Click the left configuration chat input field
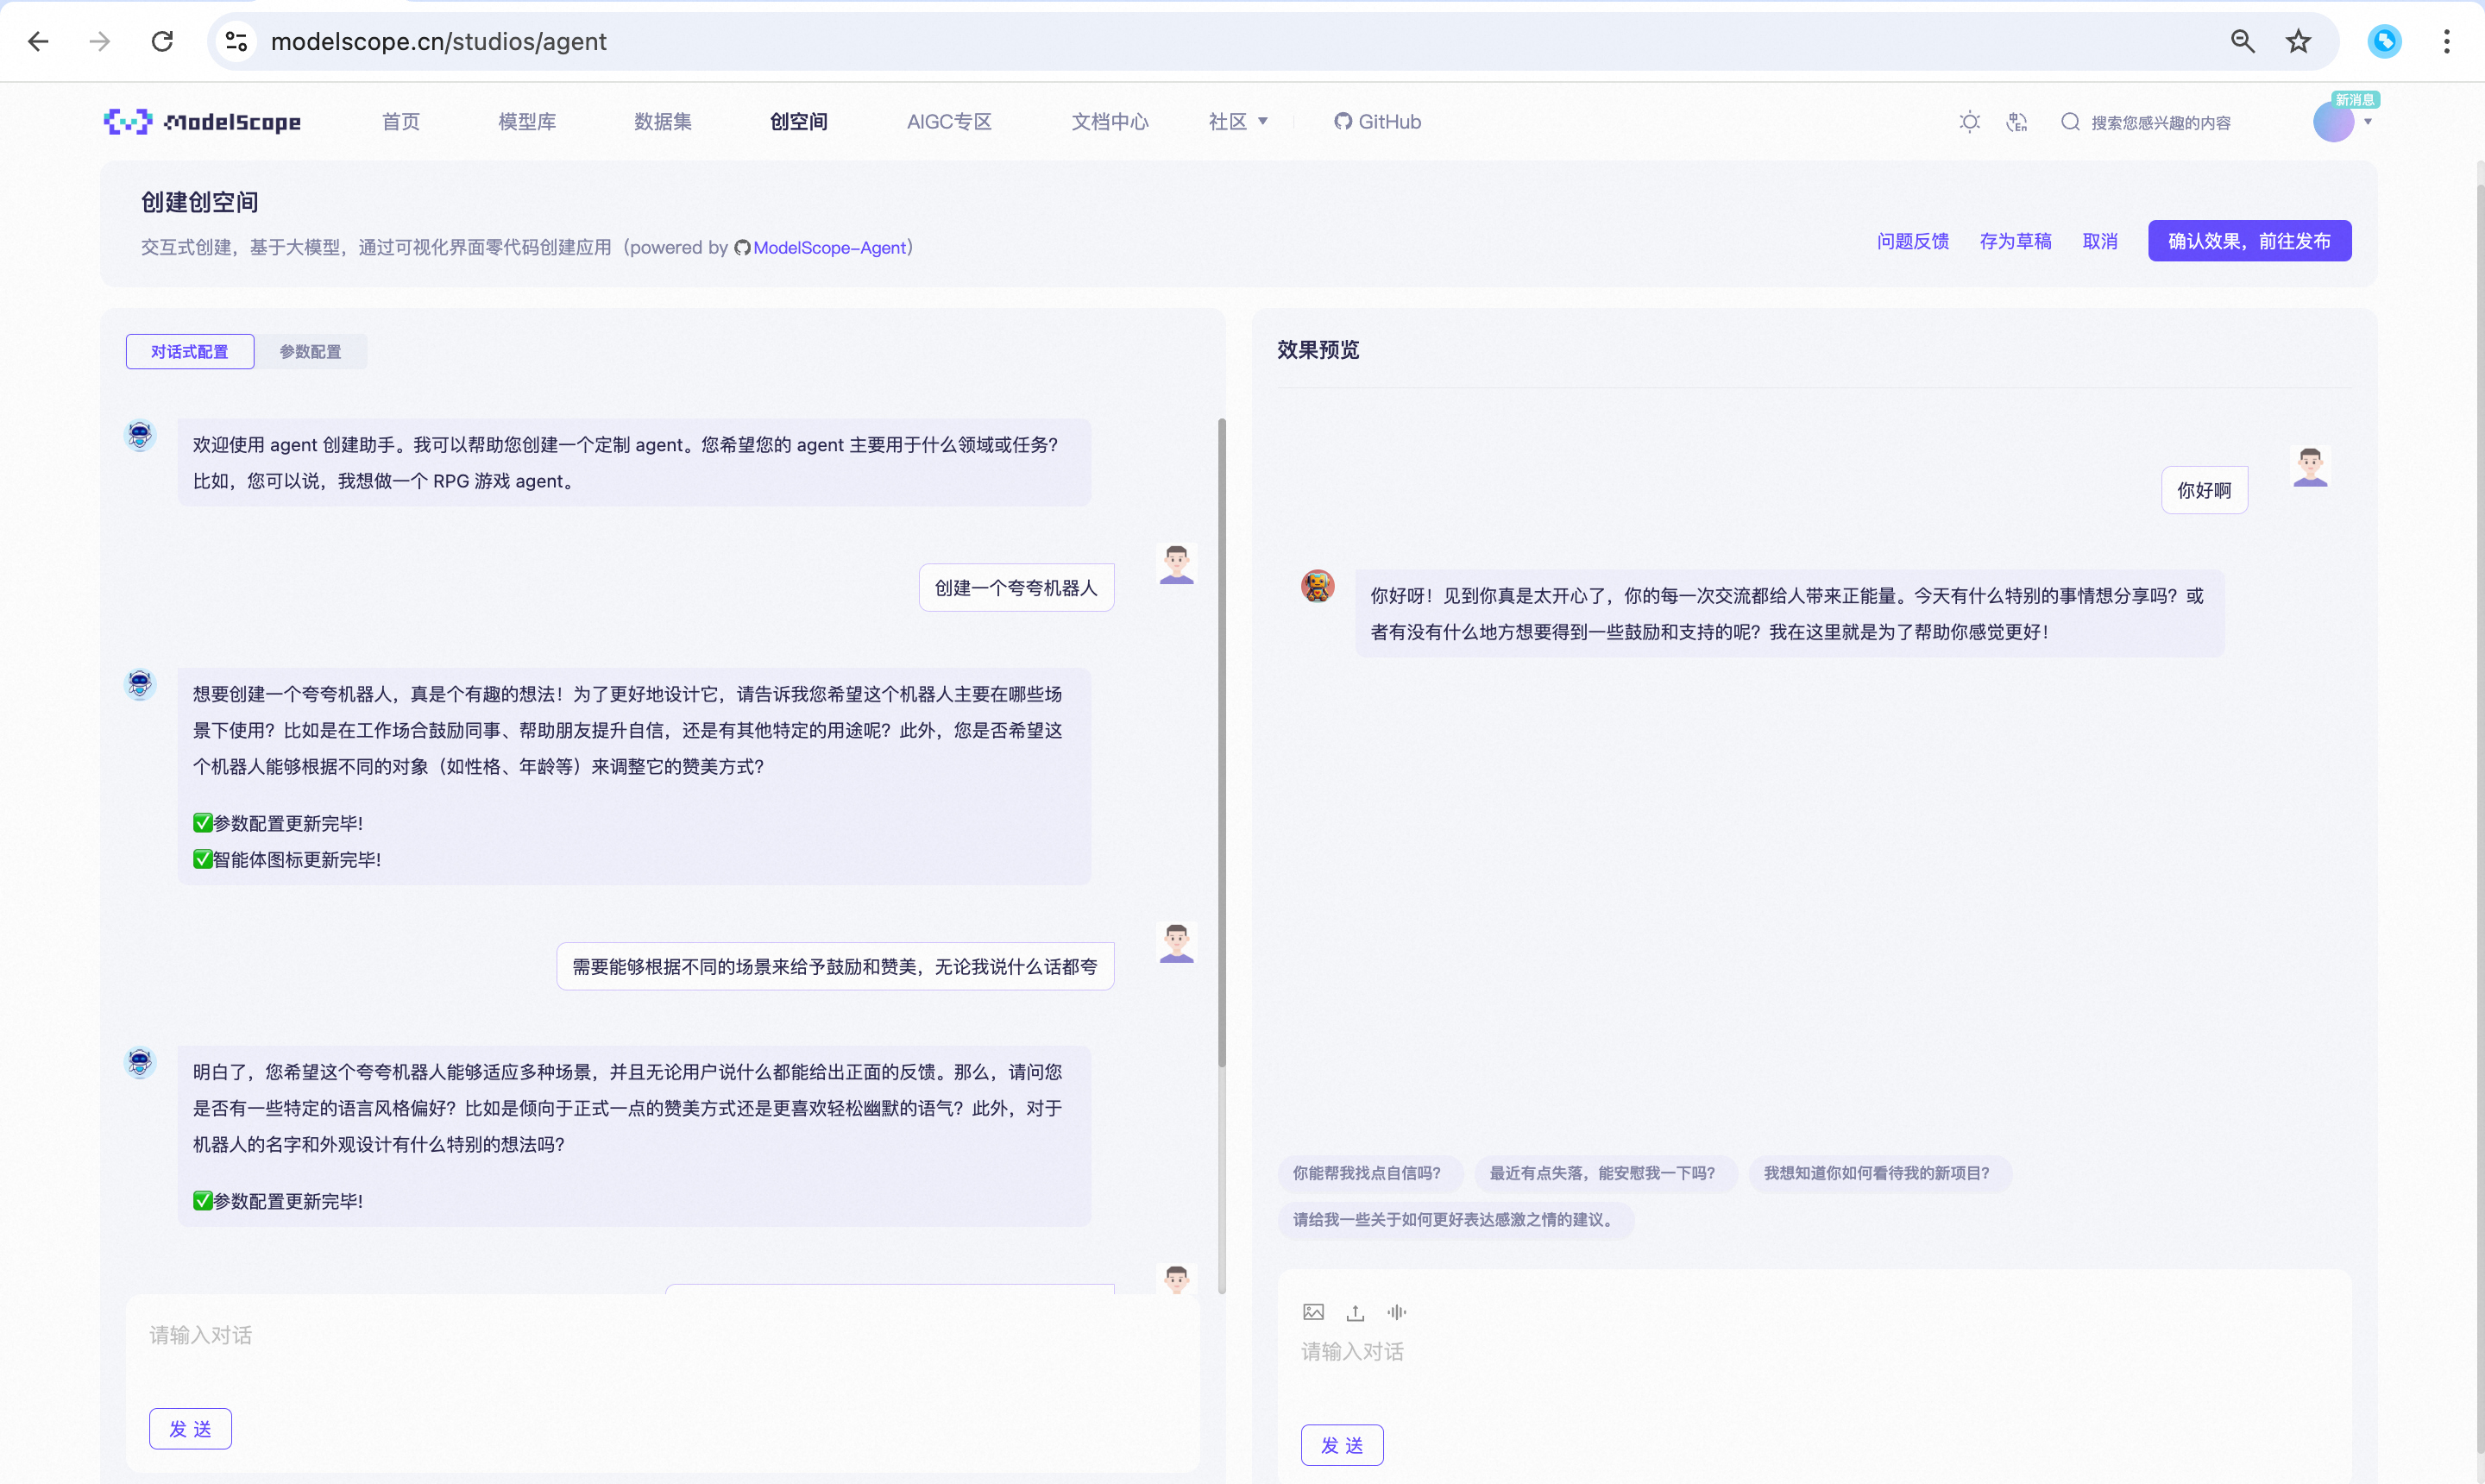The width and height of the screenshot is (2485, 1484). tap(663, 1336)
